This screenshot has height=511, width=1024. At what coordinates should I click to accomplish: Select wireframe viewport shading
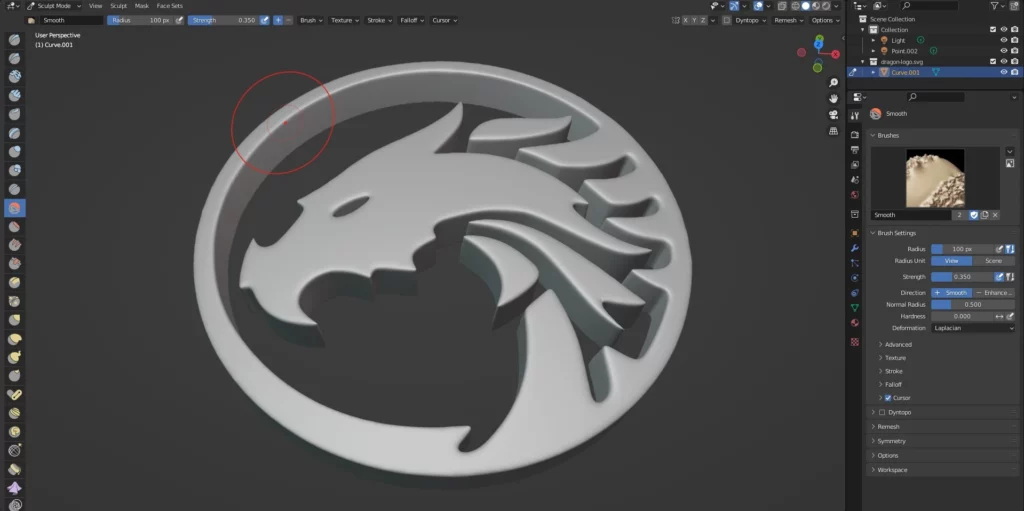tap(795, 6)
